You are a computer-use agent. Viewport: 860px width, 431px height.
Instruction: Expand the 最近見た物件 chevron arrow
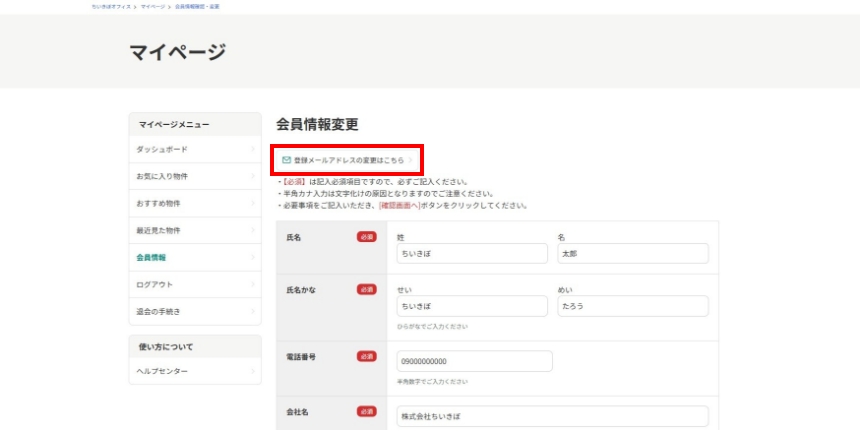pyautogui.click(x=252, y=231)
